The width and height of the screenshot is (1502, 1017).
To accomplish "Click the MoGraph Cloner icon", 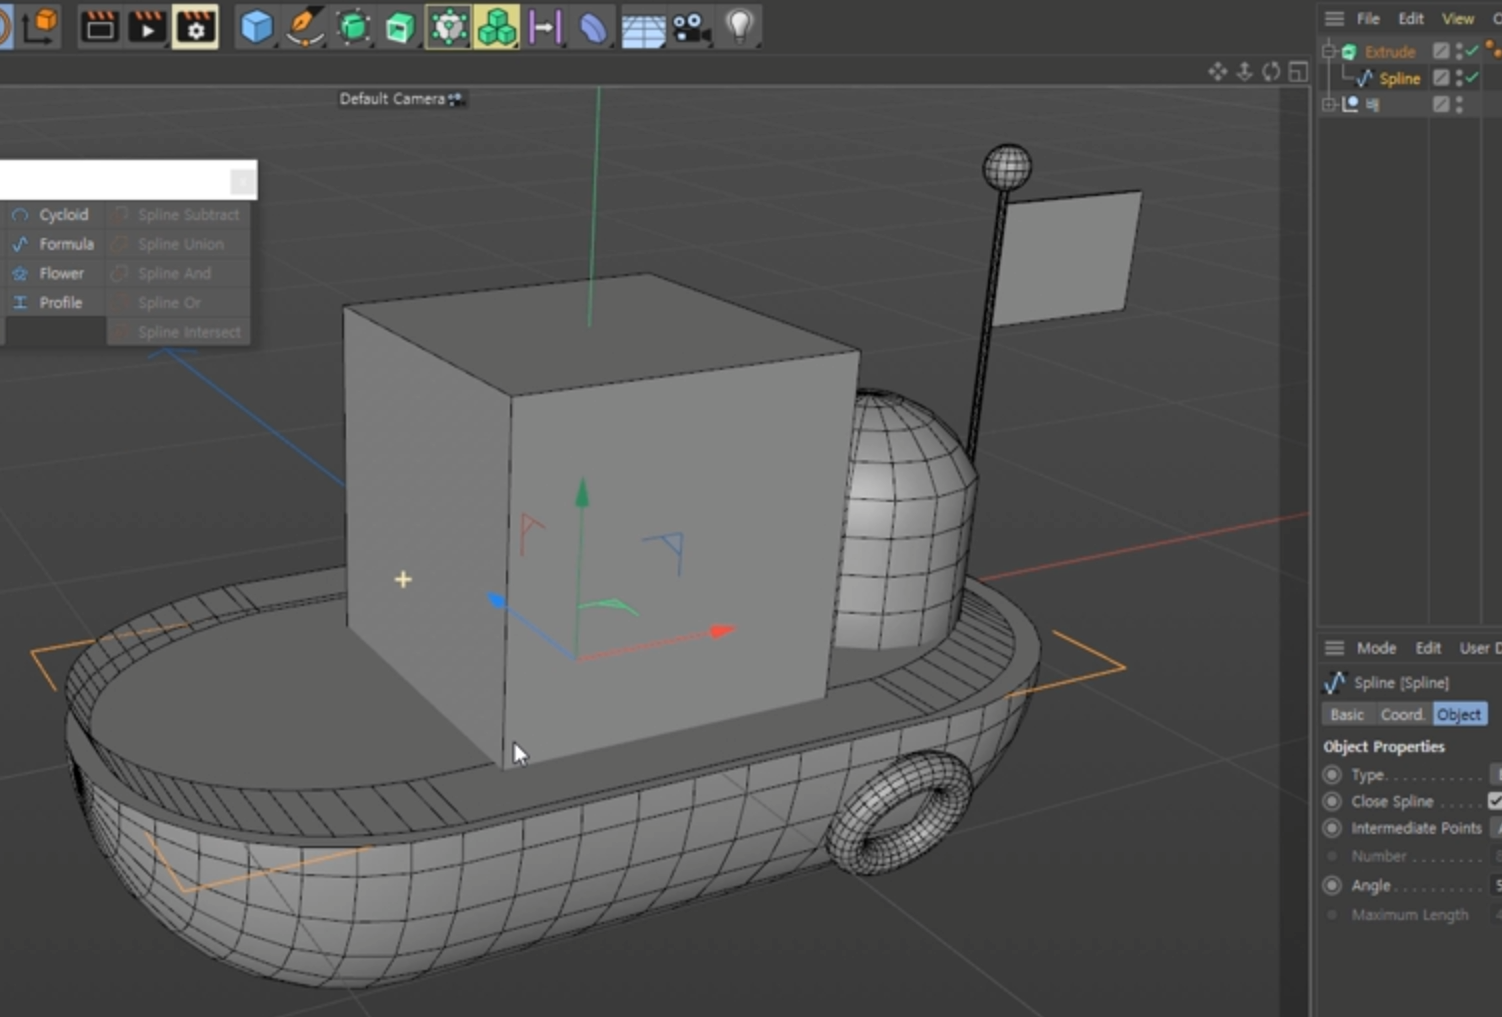I will tap(448, 26).
